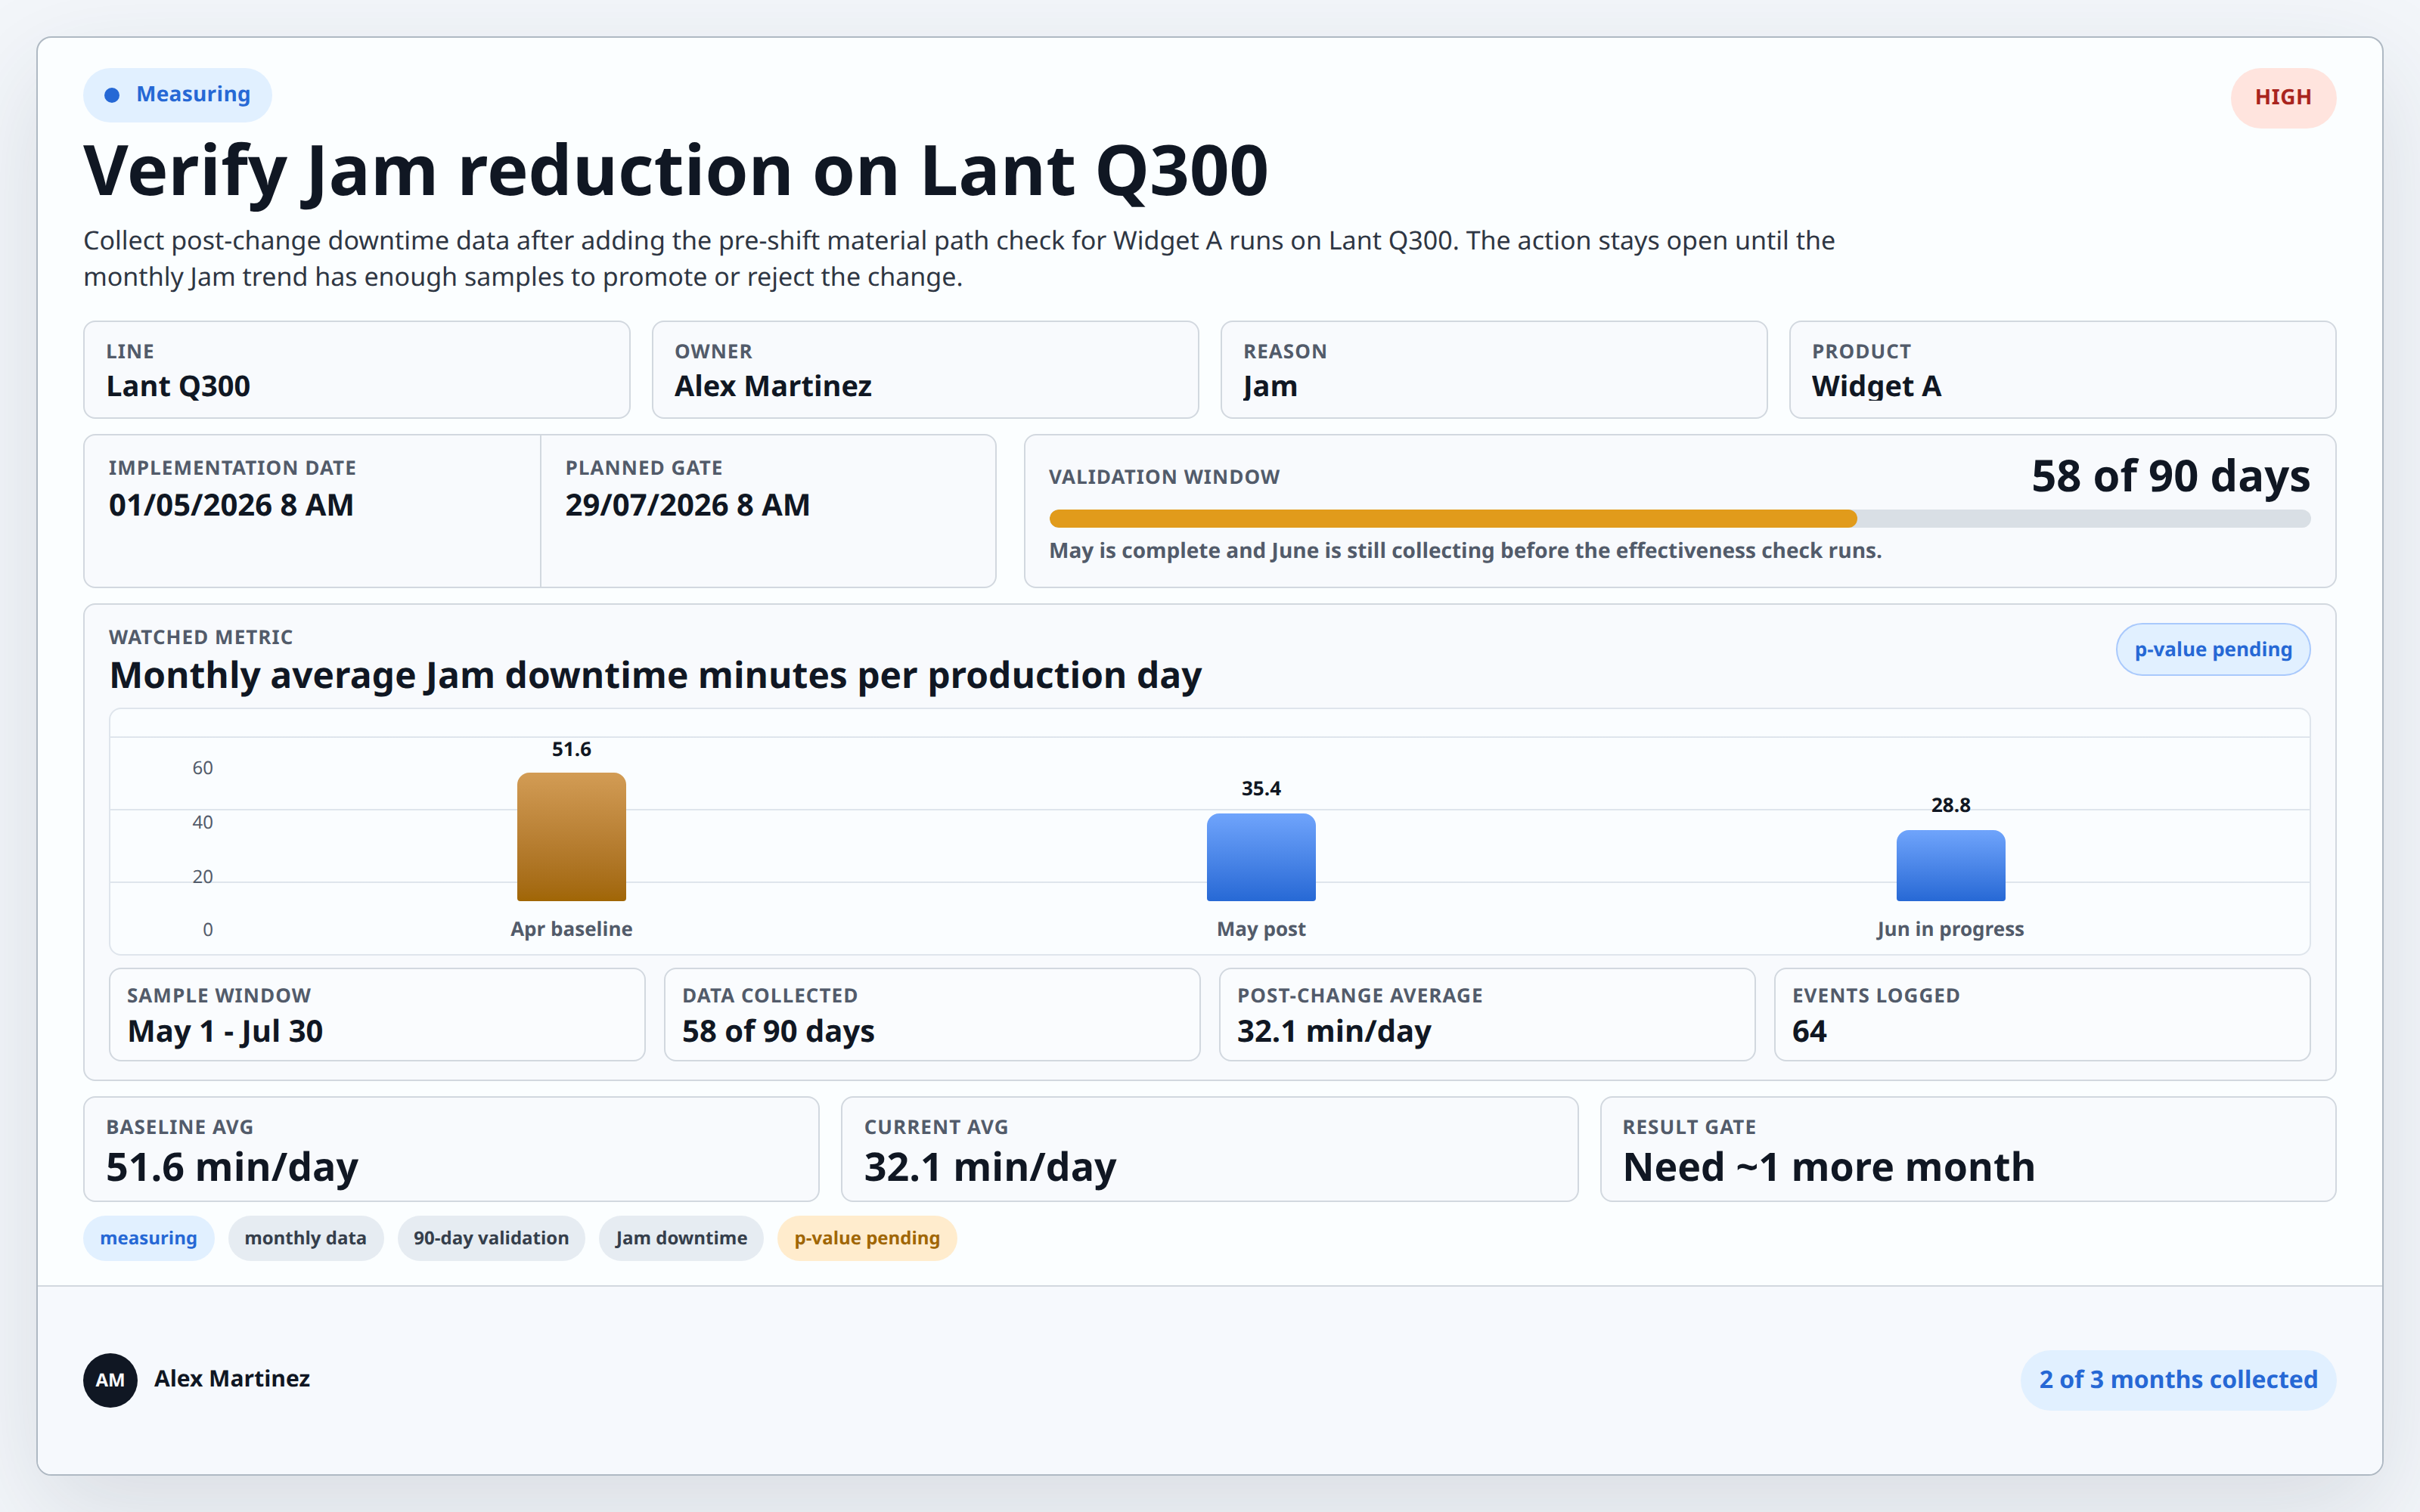This screenshot has height=1512, width=2420.
Task: Click the Baseline Avg 51.6 min/day card
Action: click(x=451, y=1149)
